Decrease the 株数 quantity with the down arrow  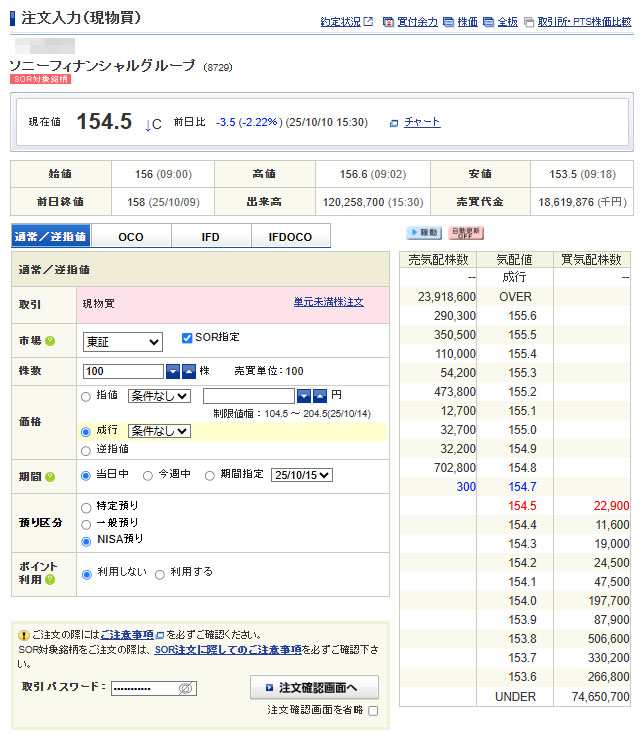pos(173,371)
